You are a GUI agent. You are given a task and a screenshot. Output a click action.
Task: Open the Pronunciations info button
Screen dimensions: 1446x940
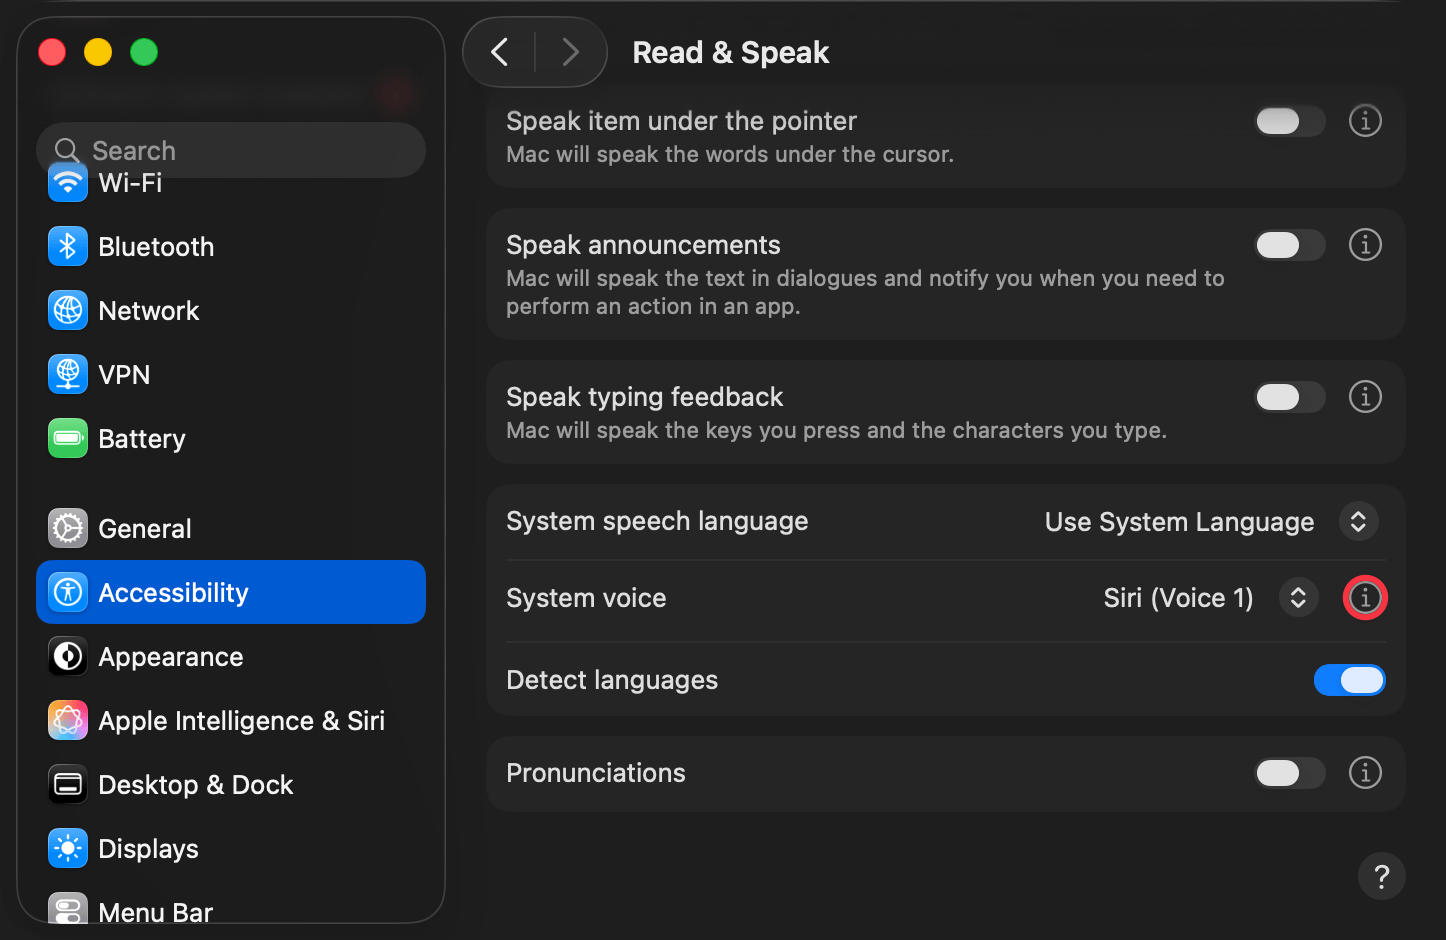1365,773
